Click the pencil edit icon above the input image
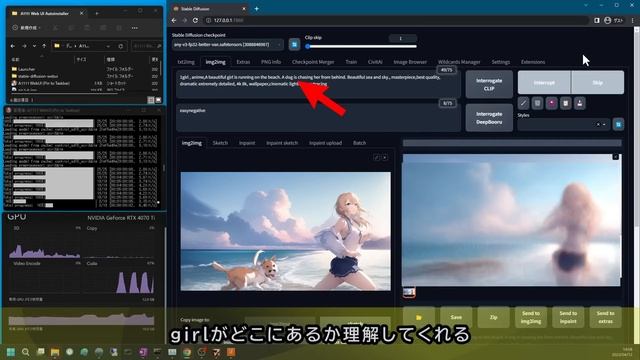The height and width of the screenshot is (360, 640). 376,157
